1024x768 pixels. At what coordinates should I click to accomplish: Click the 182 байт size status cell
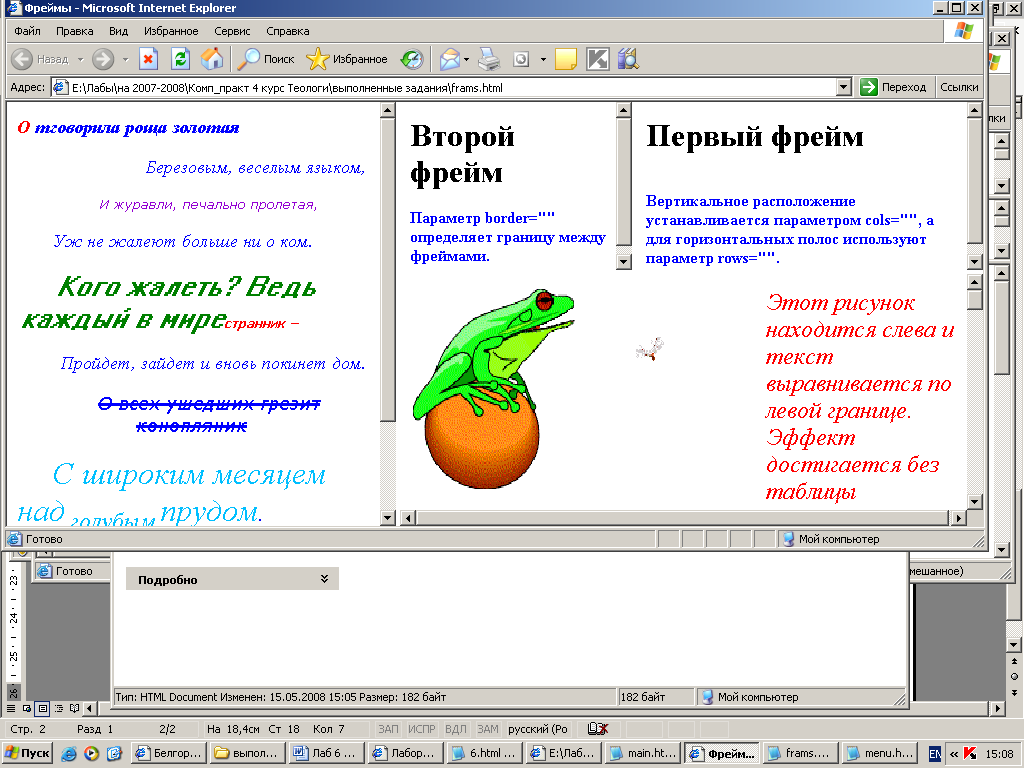656,697
